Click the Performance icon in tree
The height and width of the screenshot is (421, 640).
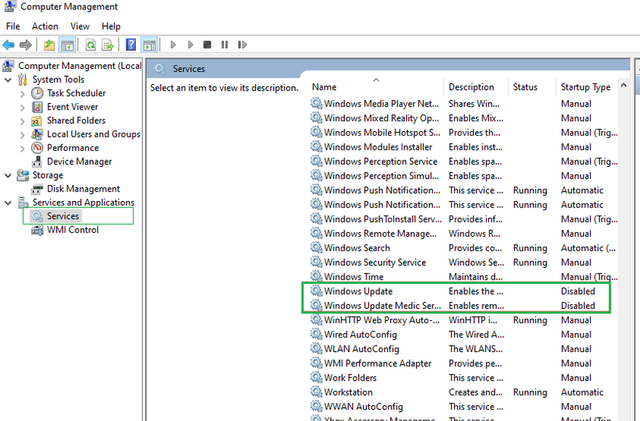tap(37, 148)
